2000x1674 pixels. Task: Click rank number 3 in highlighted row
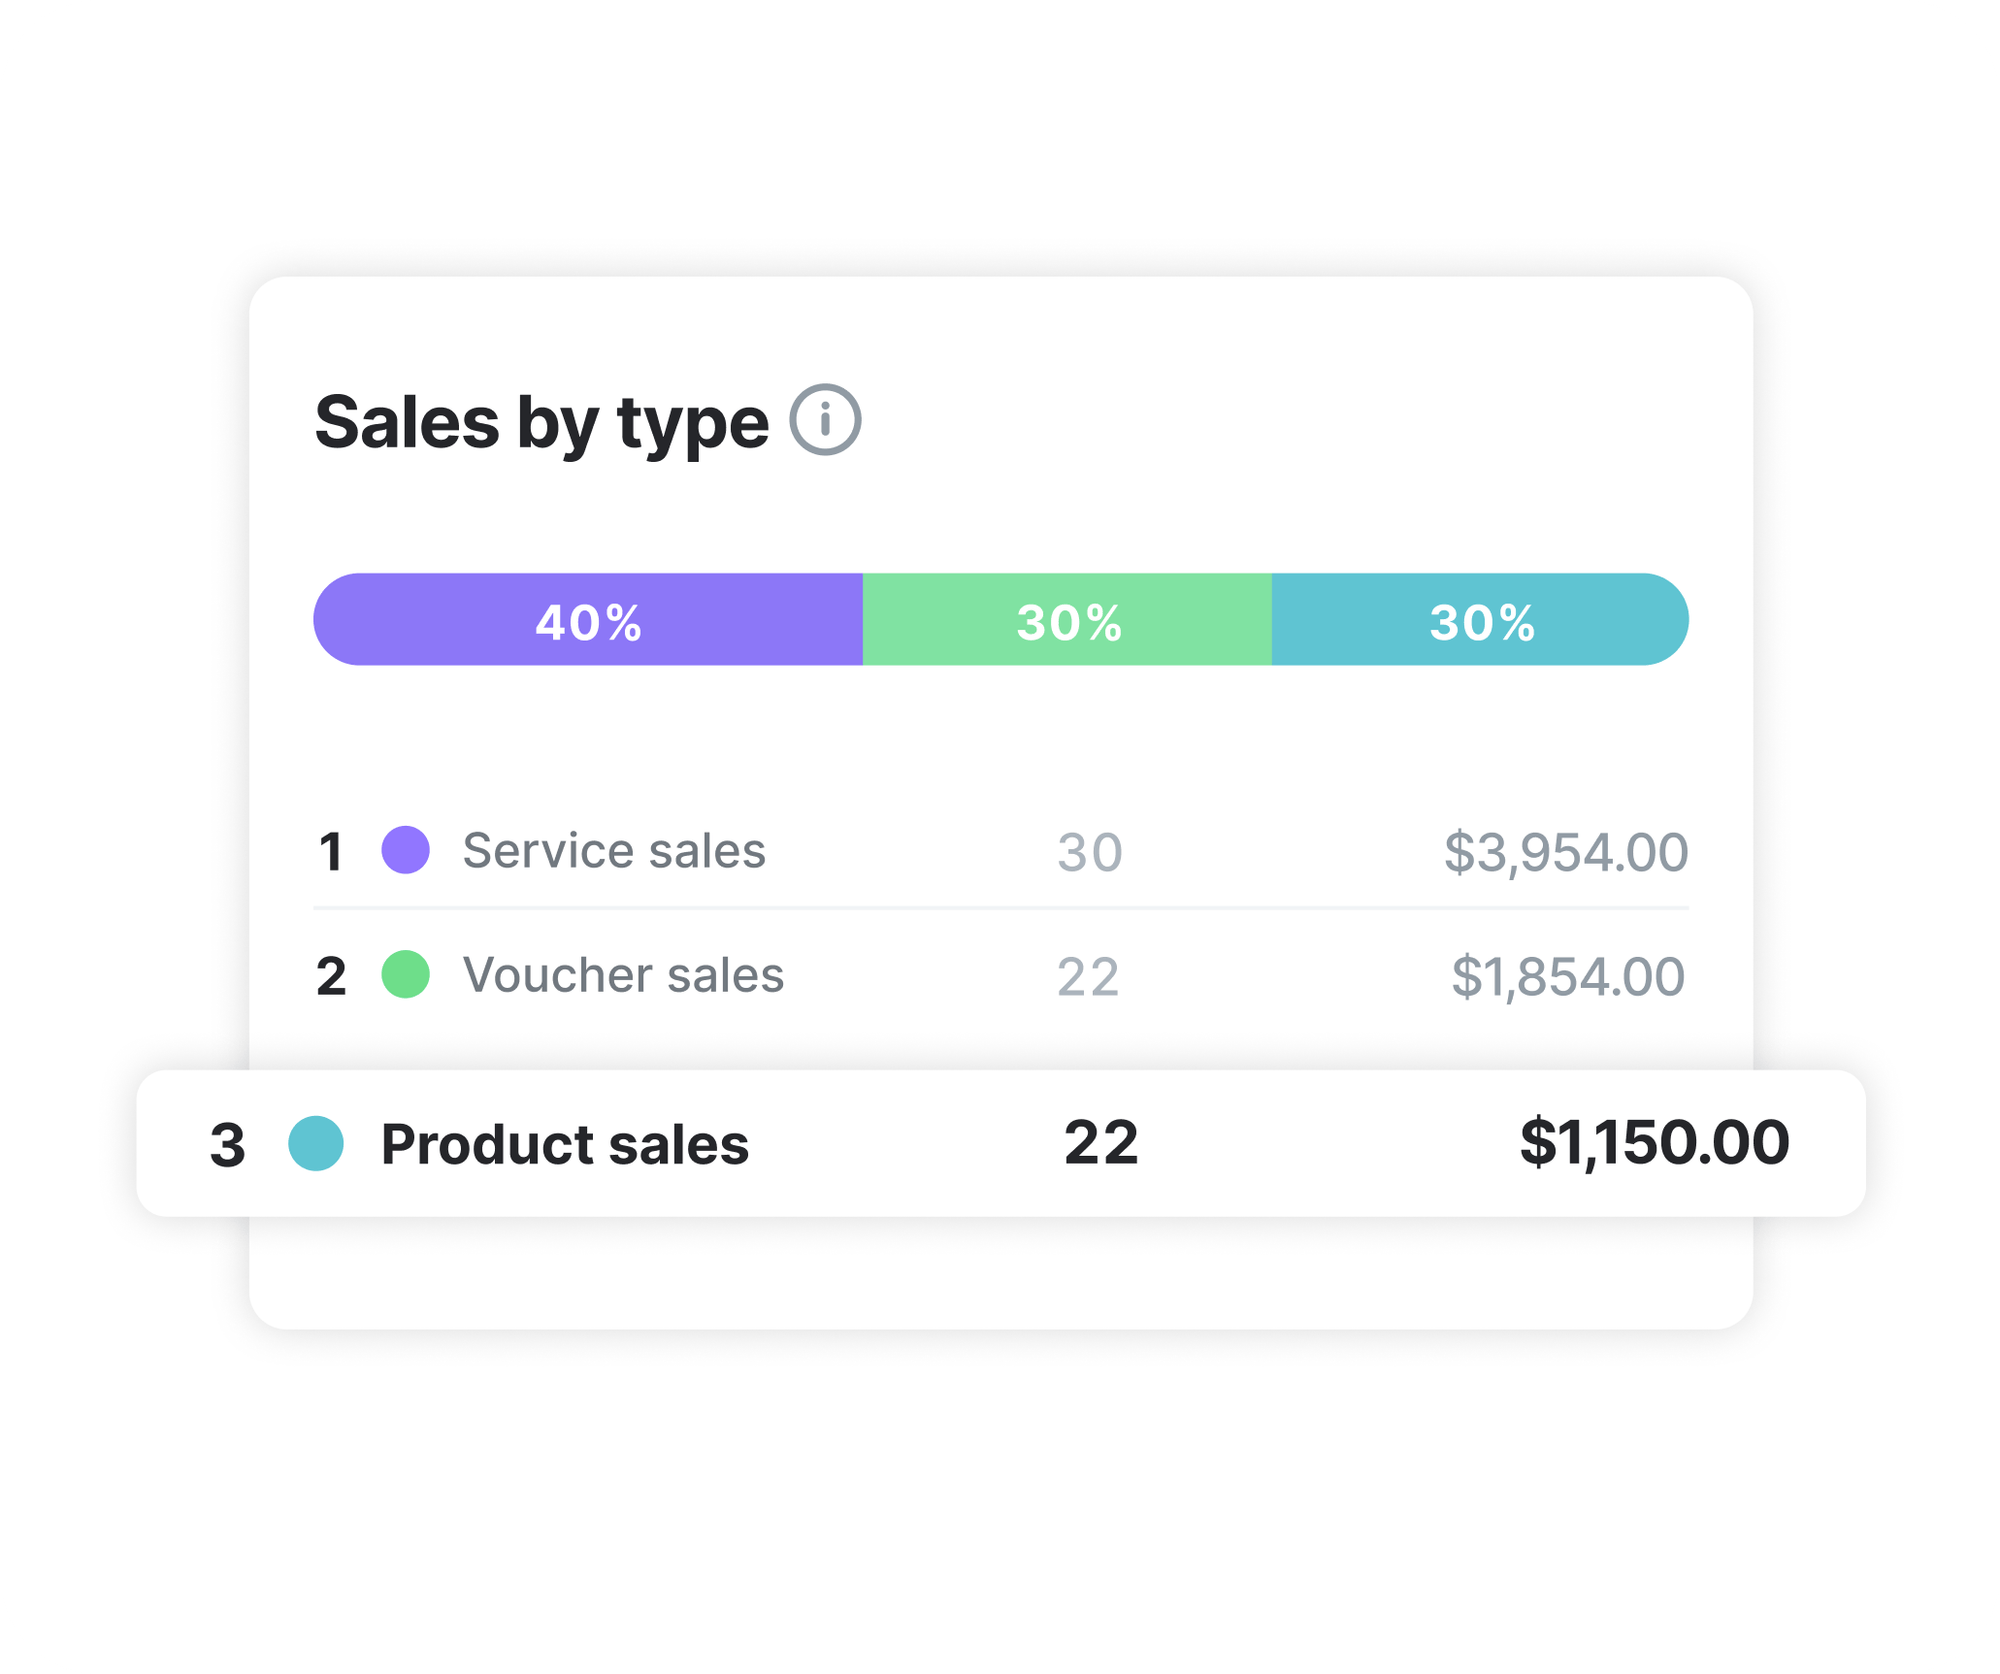pos(228,1145)
